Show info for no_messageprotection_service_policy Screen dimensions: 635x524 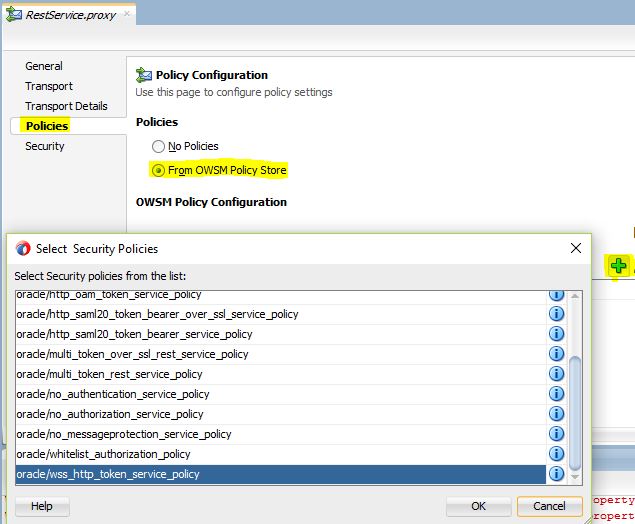tap(556, 434)
